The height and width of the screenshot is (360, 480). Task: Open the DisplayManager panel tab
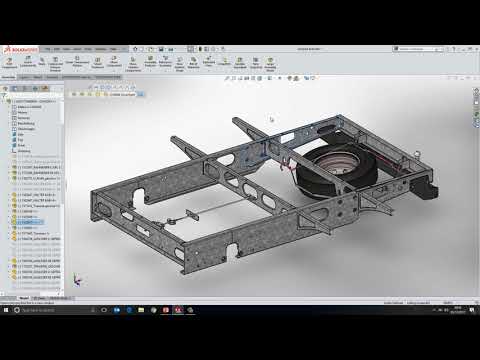tap(45, 88)
